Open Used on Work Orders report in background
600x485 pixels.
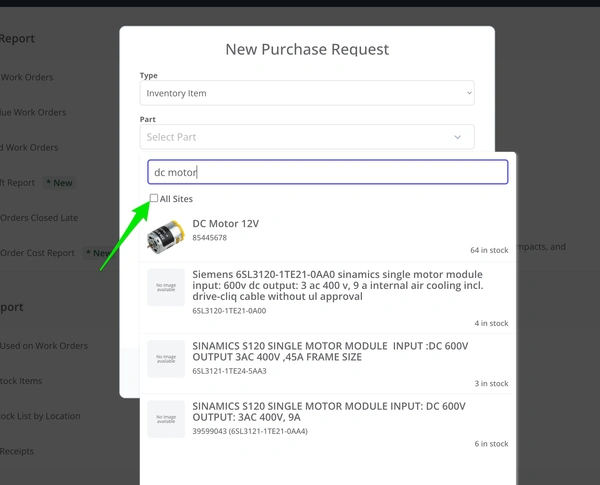(44, 346)
